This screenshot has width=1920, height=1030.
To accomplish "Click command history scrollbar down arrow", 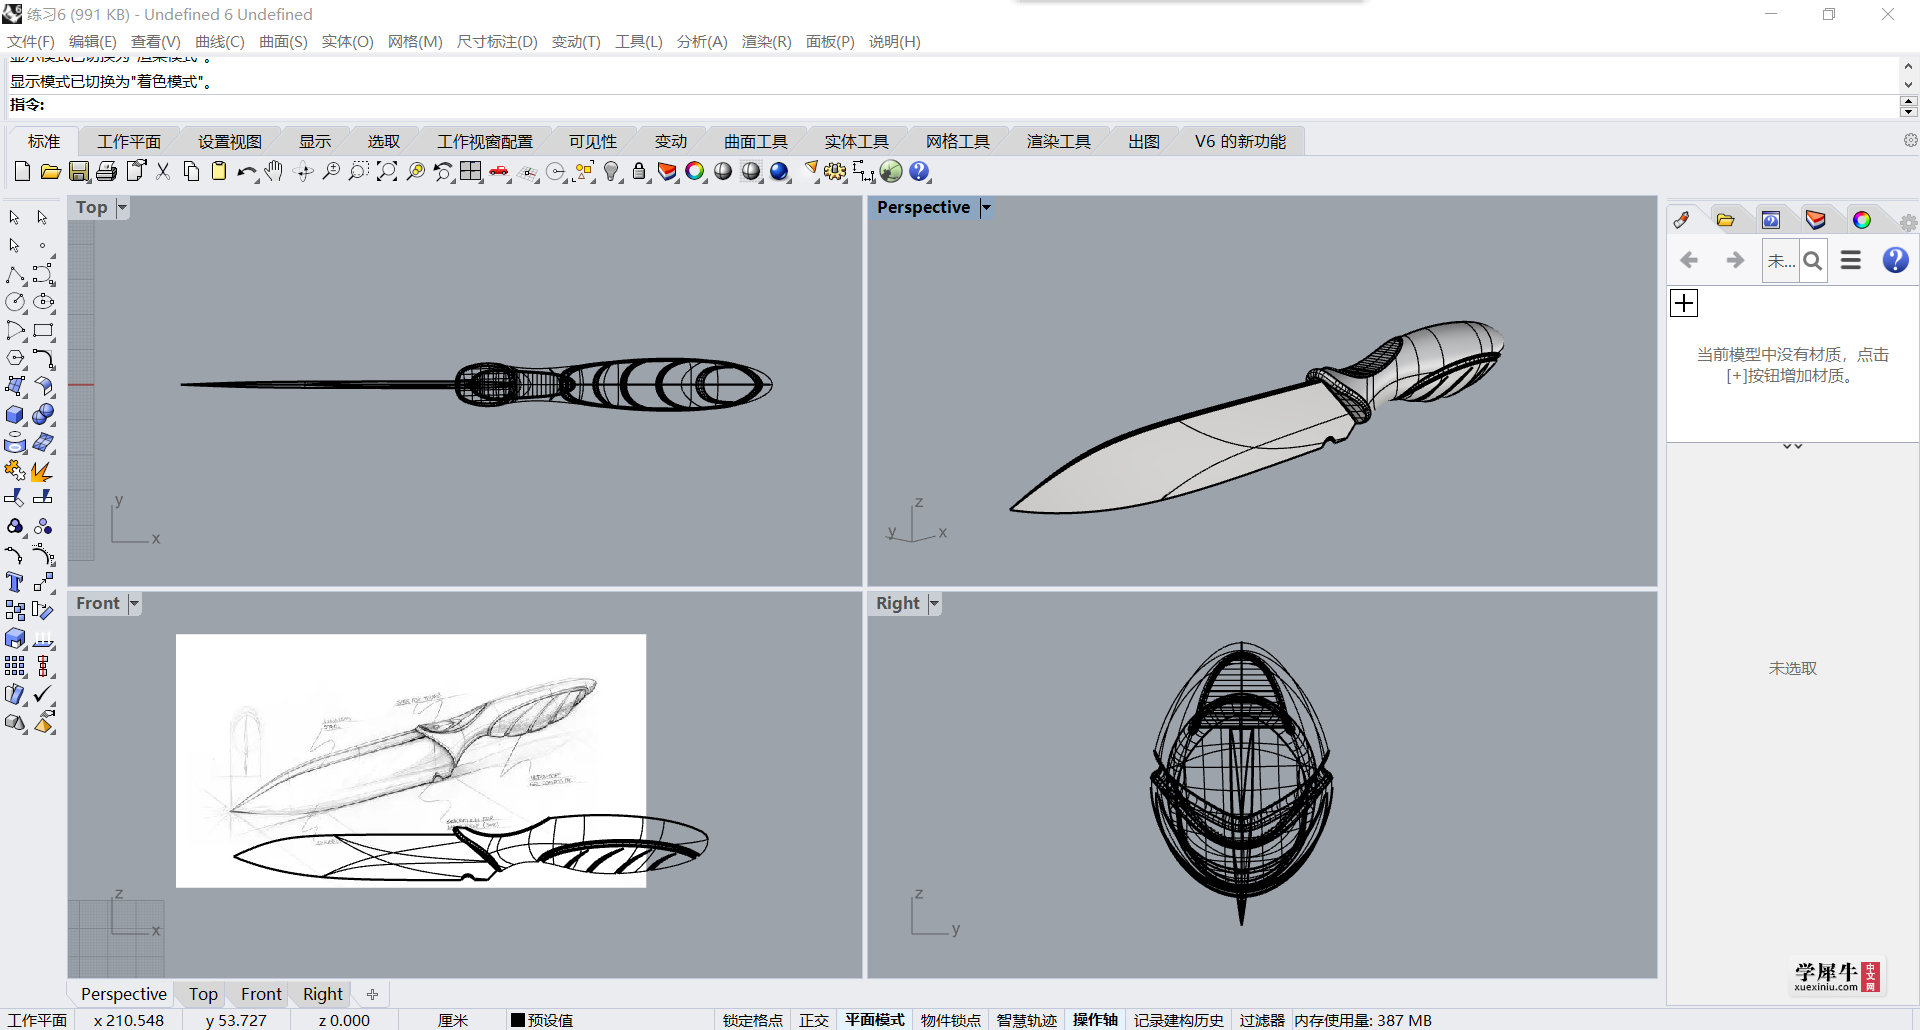I will [1908, 85].
